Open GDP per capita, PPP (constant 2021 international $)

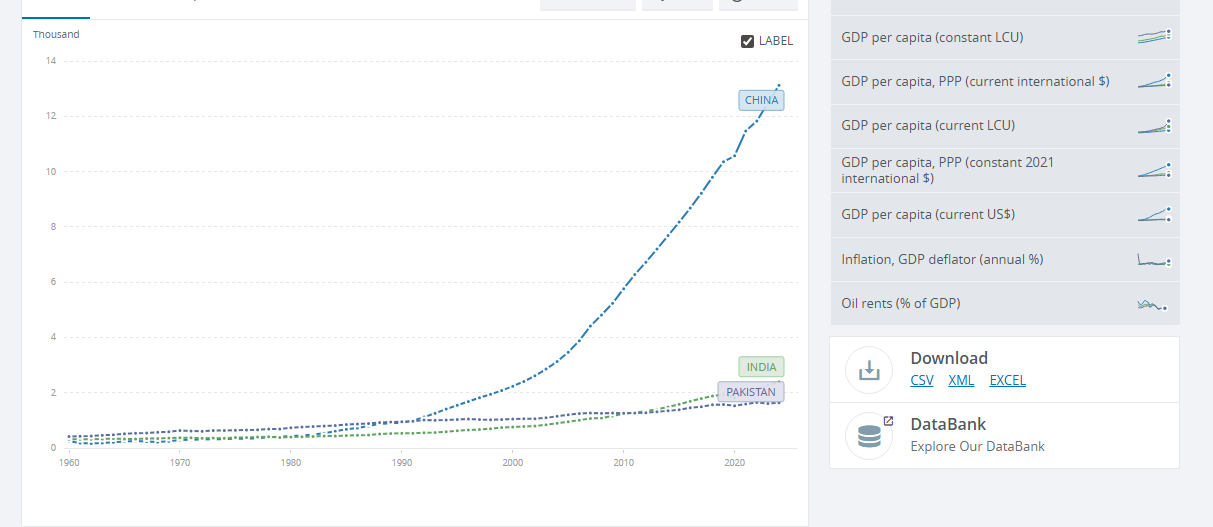947,170
